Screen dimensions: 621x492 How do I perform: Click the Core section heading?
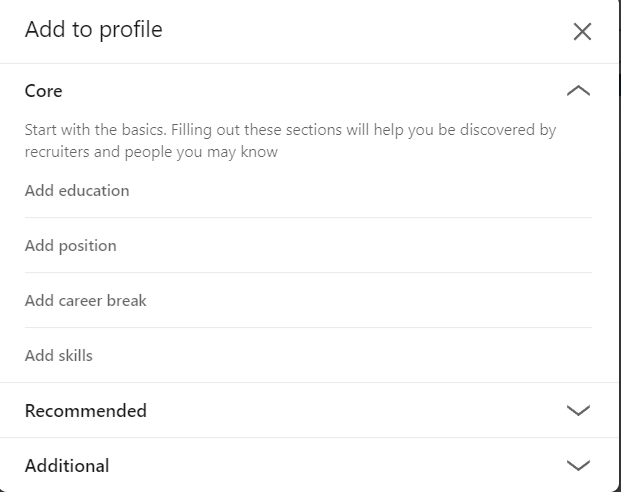43,91
